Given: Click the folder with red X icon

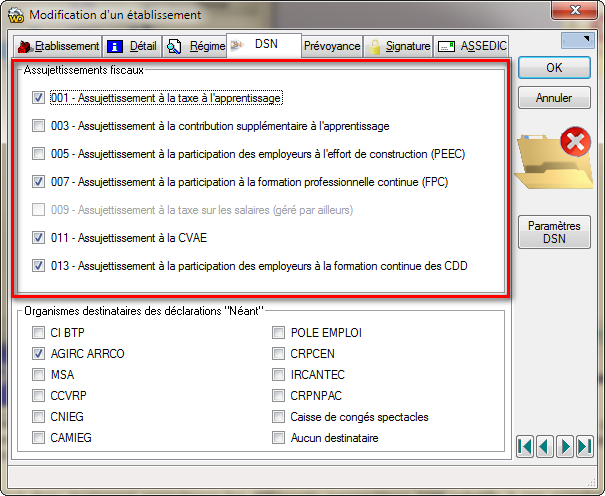Looking at the screenshot, I should click(x=553, y=157).
